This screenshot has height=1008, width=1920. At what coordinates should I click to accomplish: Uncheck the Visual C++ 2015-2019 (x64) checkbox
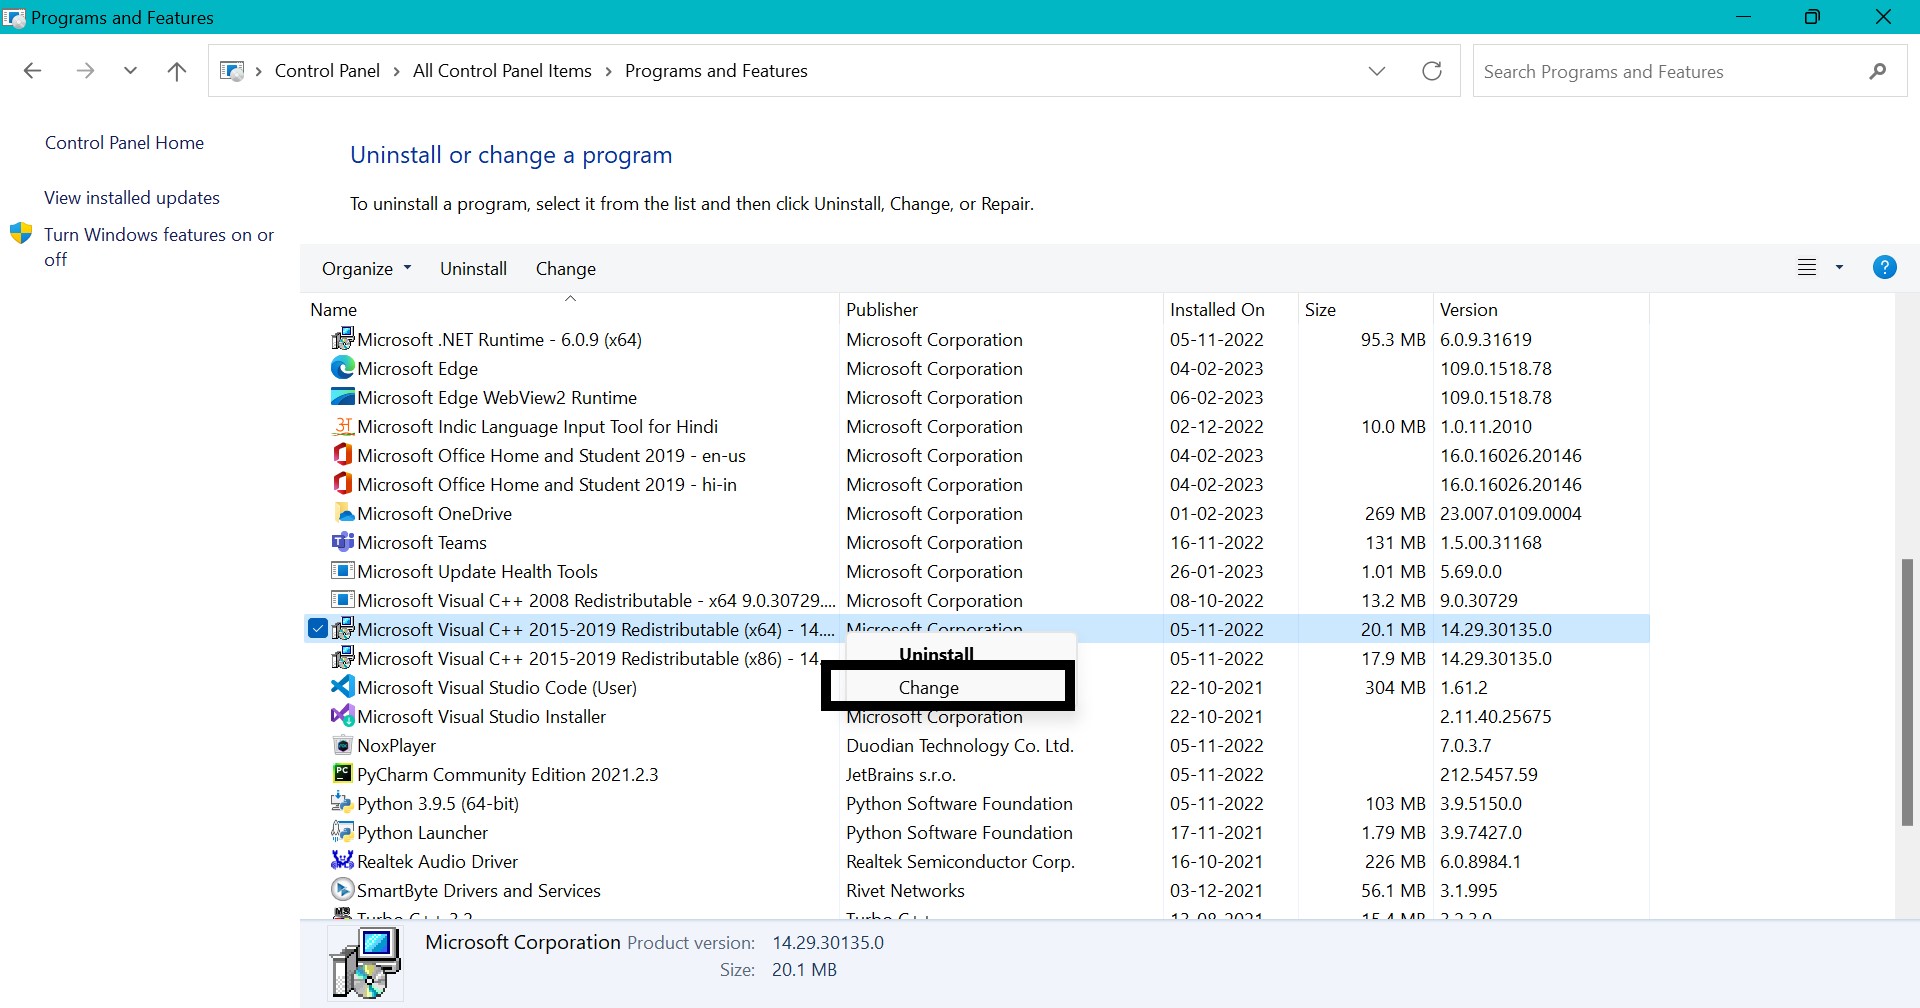point(317,629)
